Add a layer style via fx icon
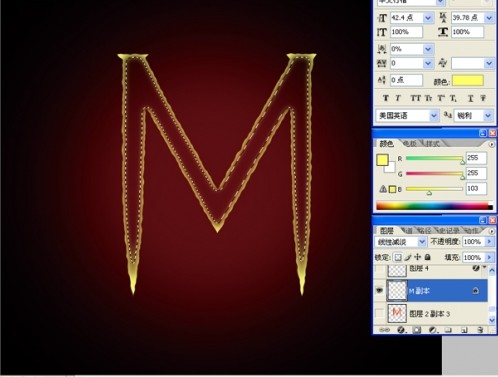The image size is (498, 377). pos(401,330)
